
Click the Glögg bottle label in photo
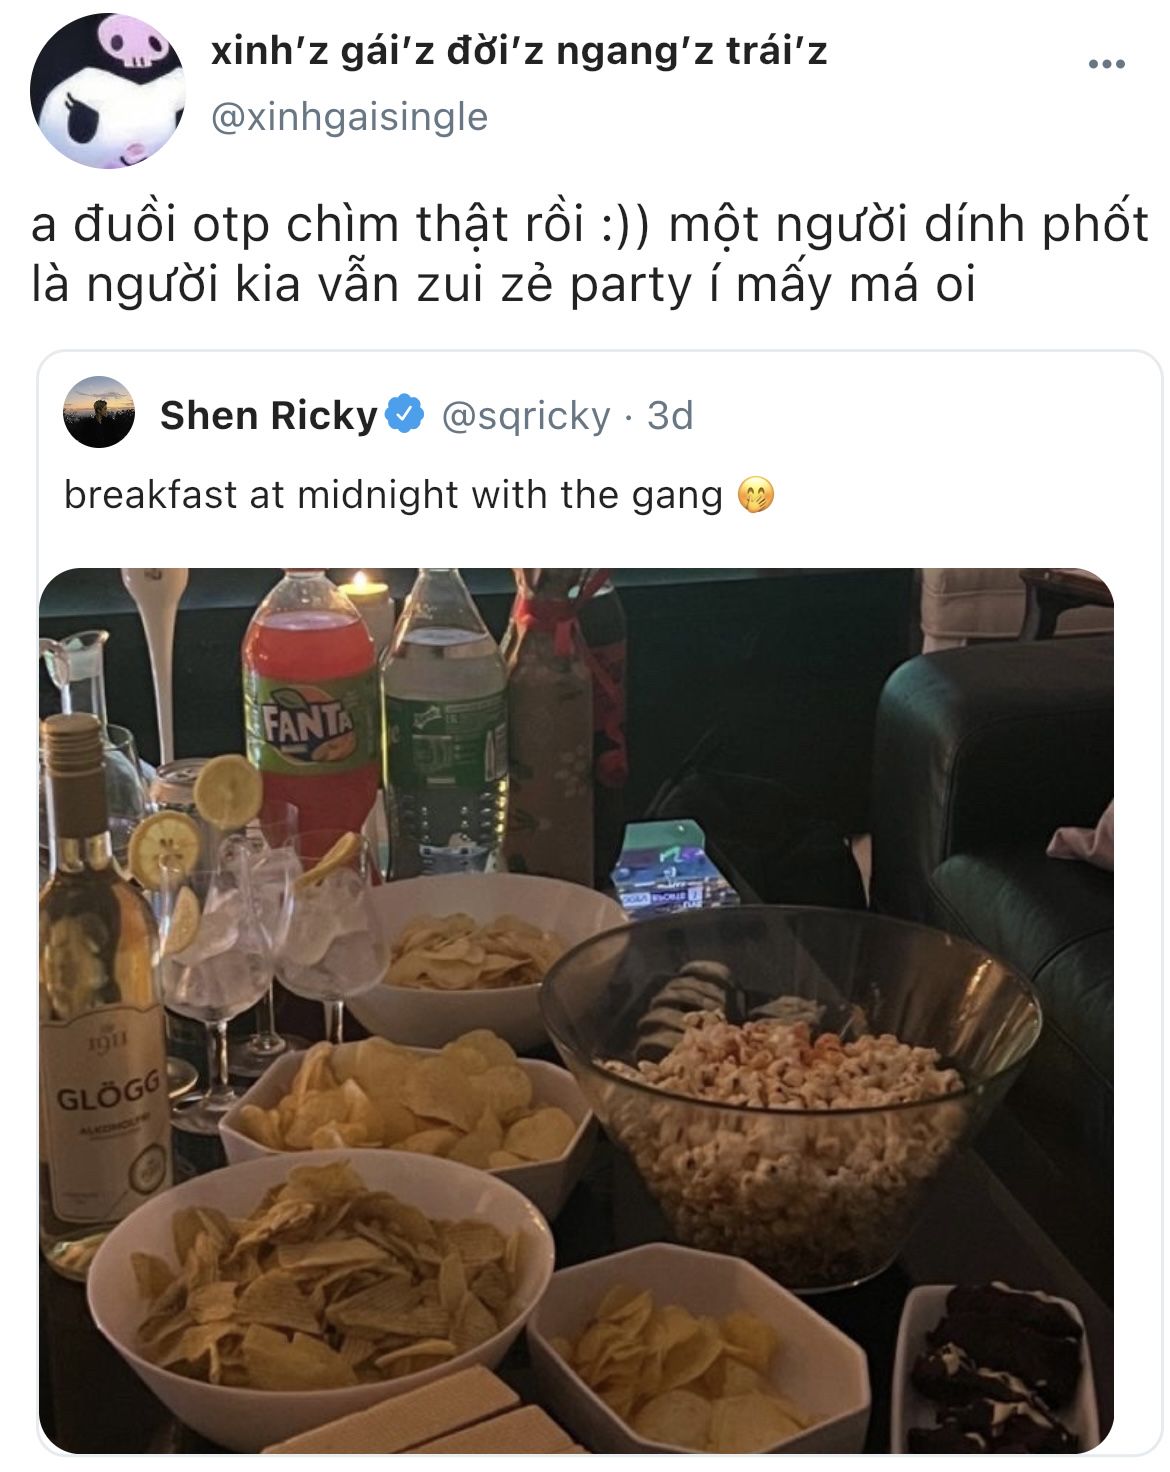[x=105, y=1110]
